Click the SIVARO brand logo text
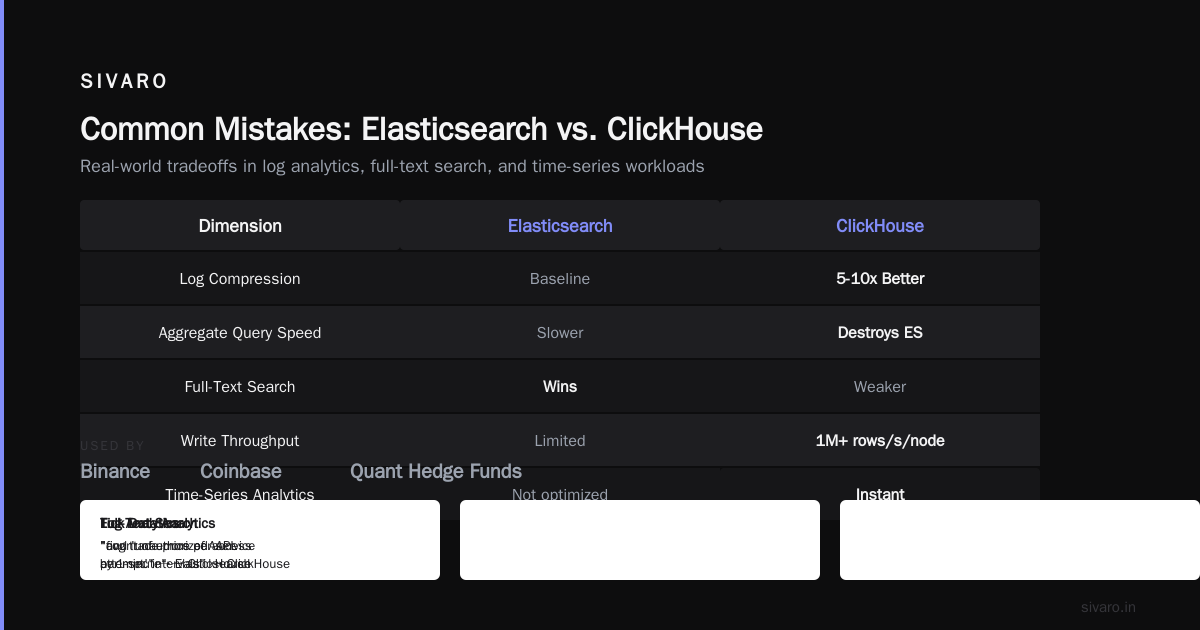Viewport: 1200px width, 630px height. click(124, 82)
